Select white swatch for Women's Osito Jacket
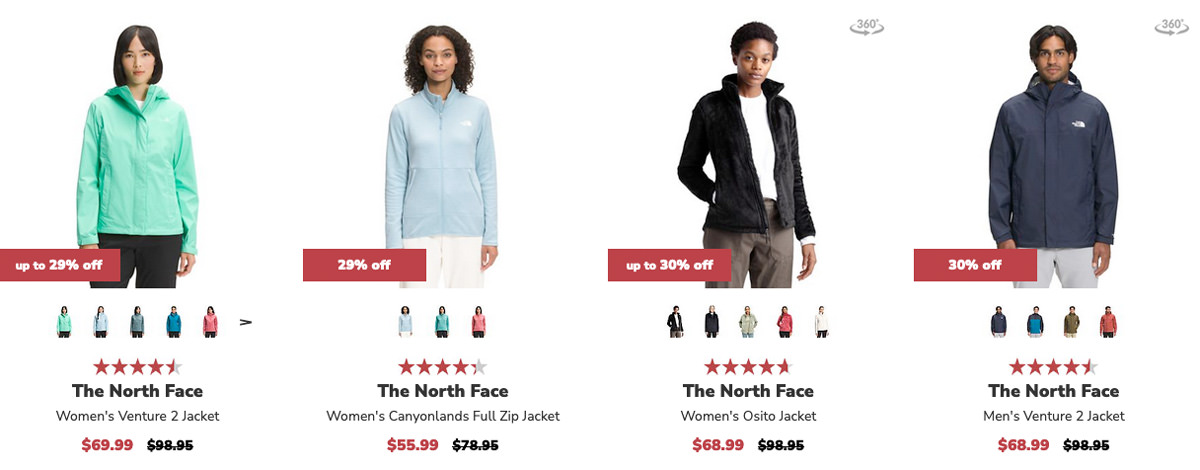 pyautogui.click(x=821, y=322)
